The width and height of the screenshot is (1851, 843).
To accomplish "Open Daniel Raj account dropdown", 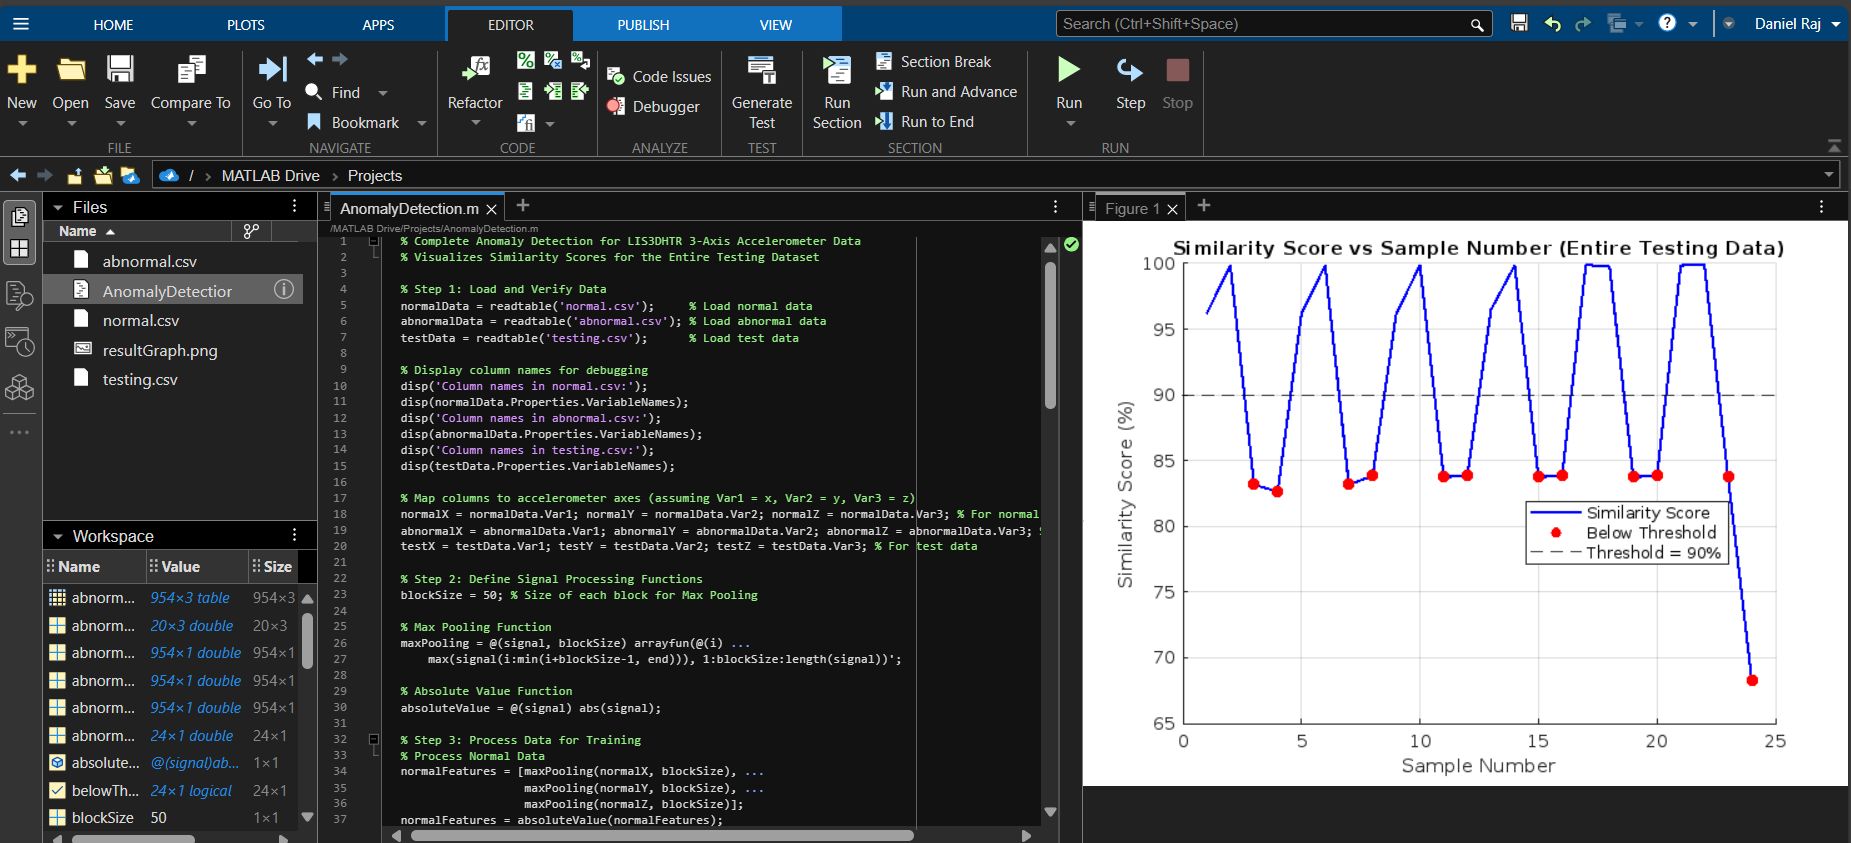I will (1836, 24).
